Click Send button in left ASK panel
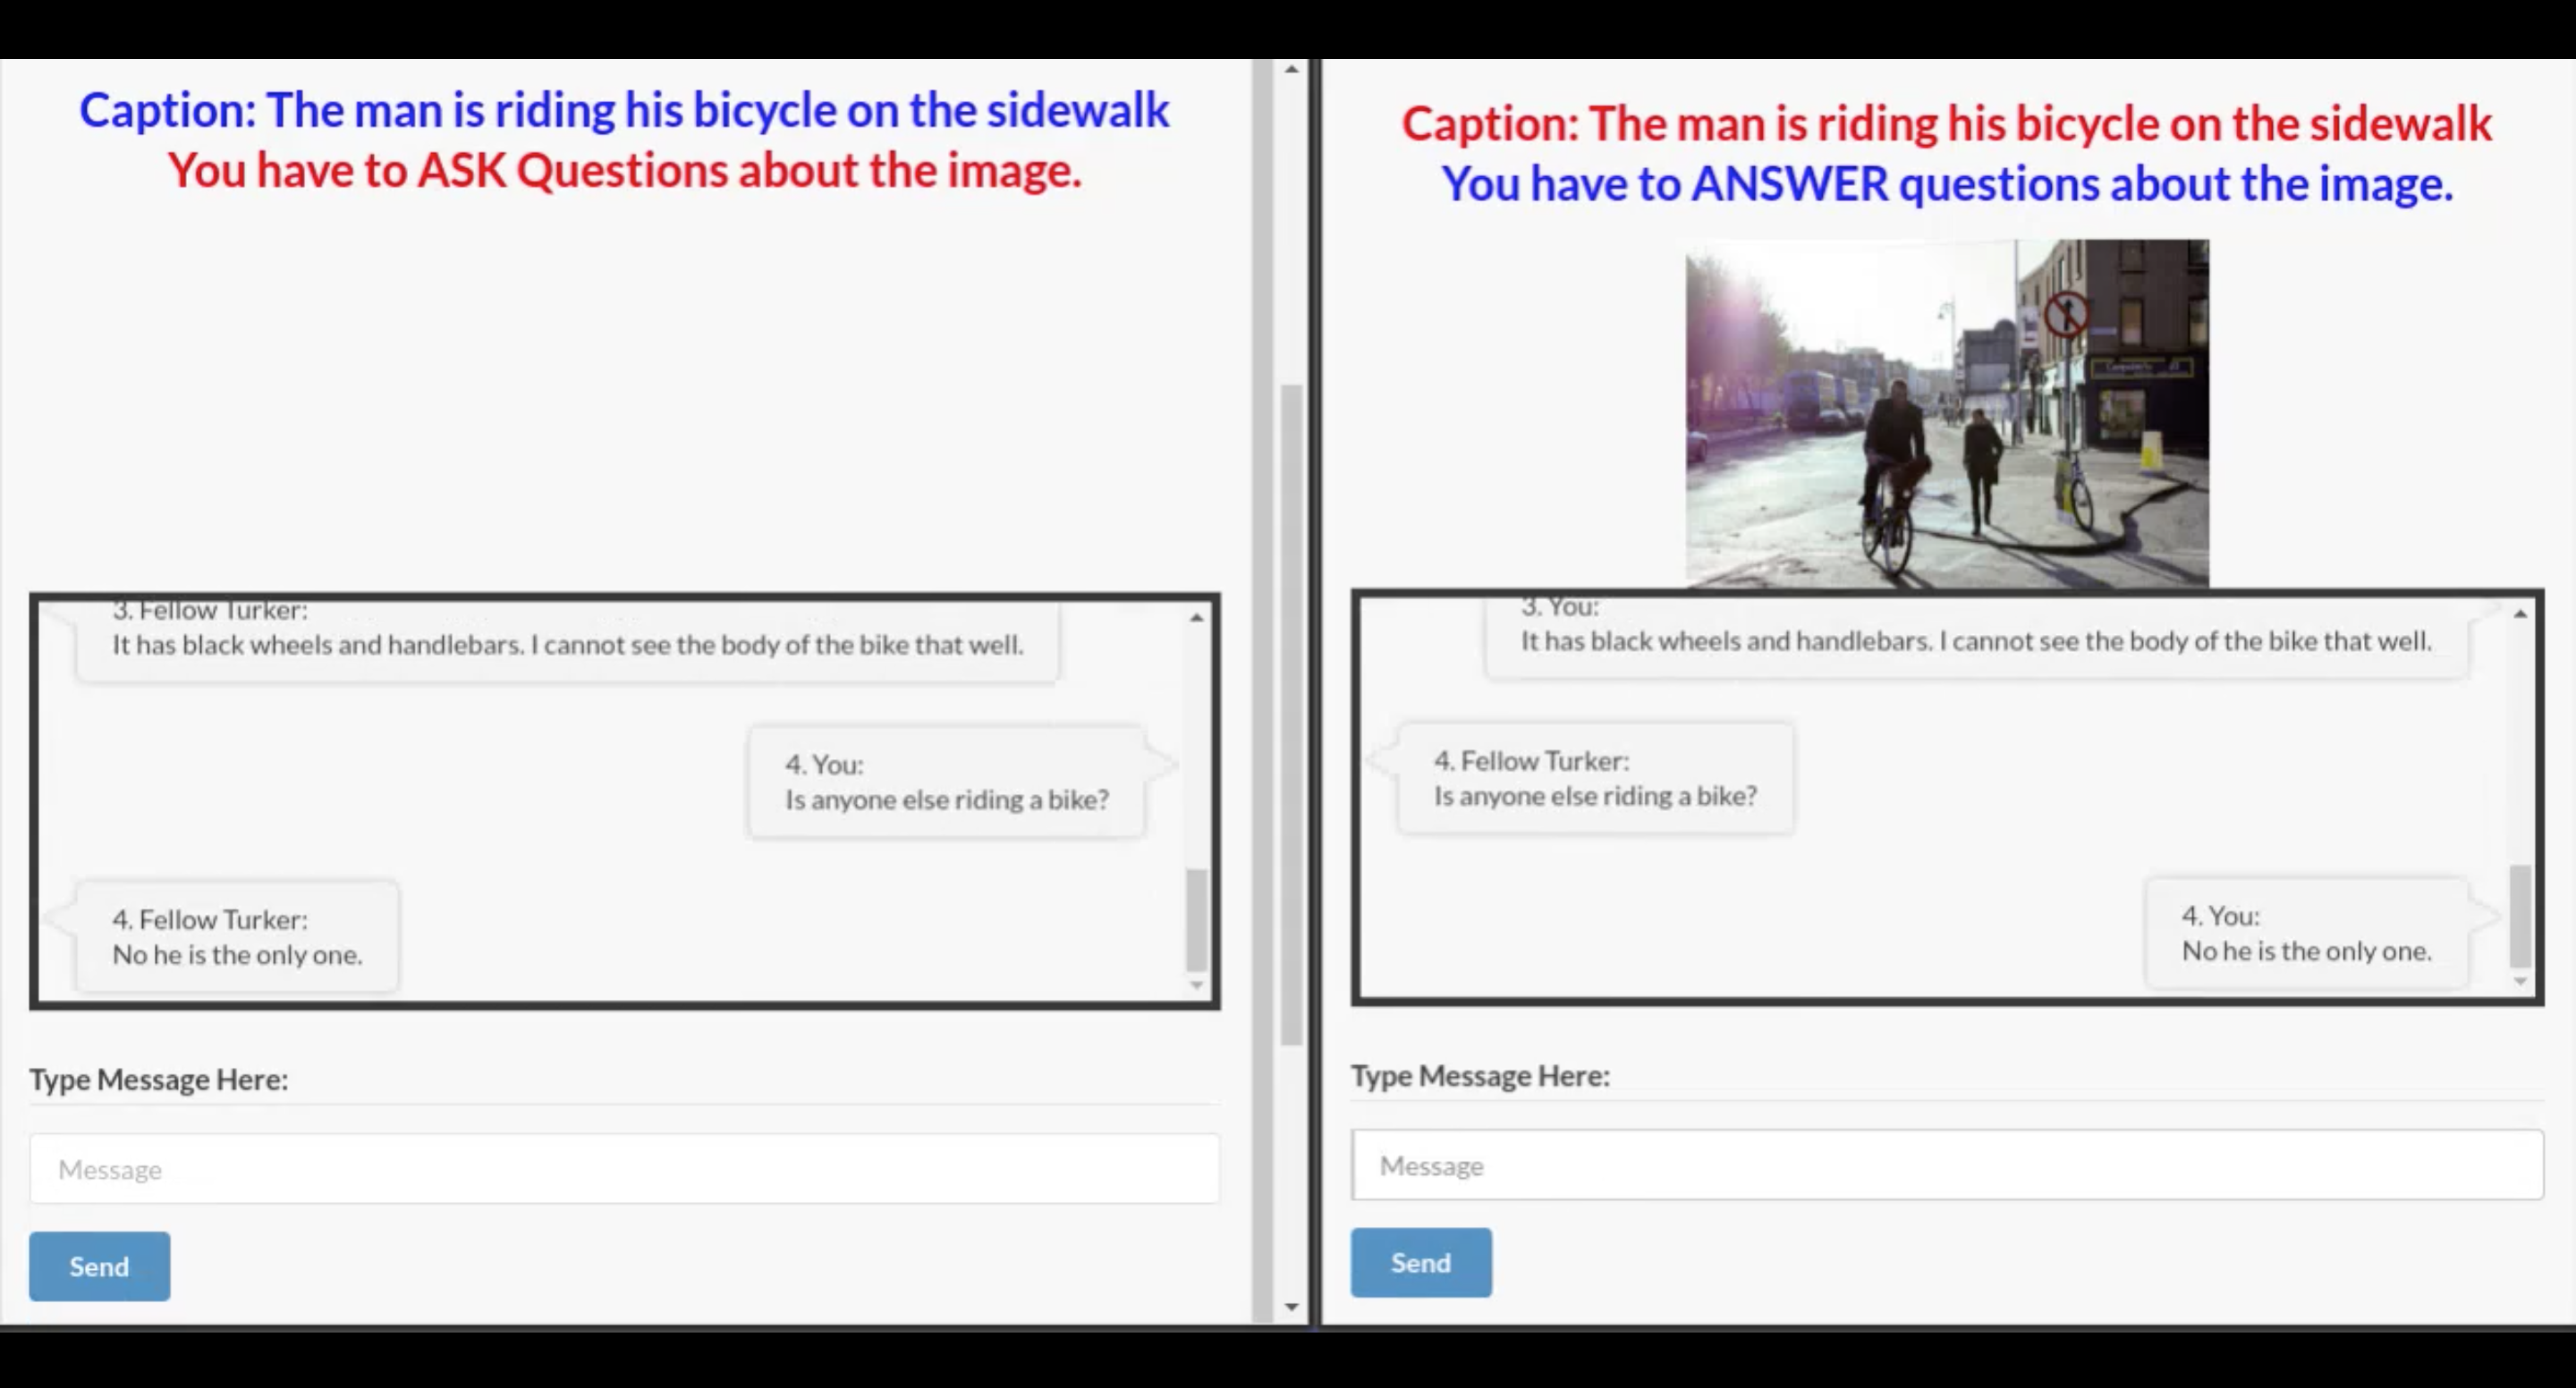Screen dimensions: 2576x1388 pyautogui.click(x=99, y=1266)
